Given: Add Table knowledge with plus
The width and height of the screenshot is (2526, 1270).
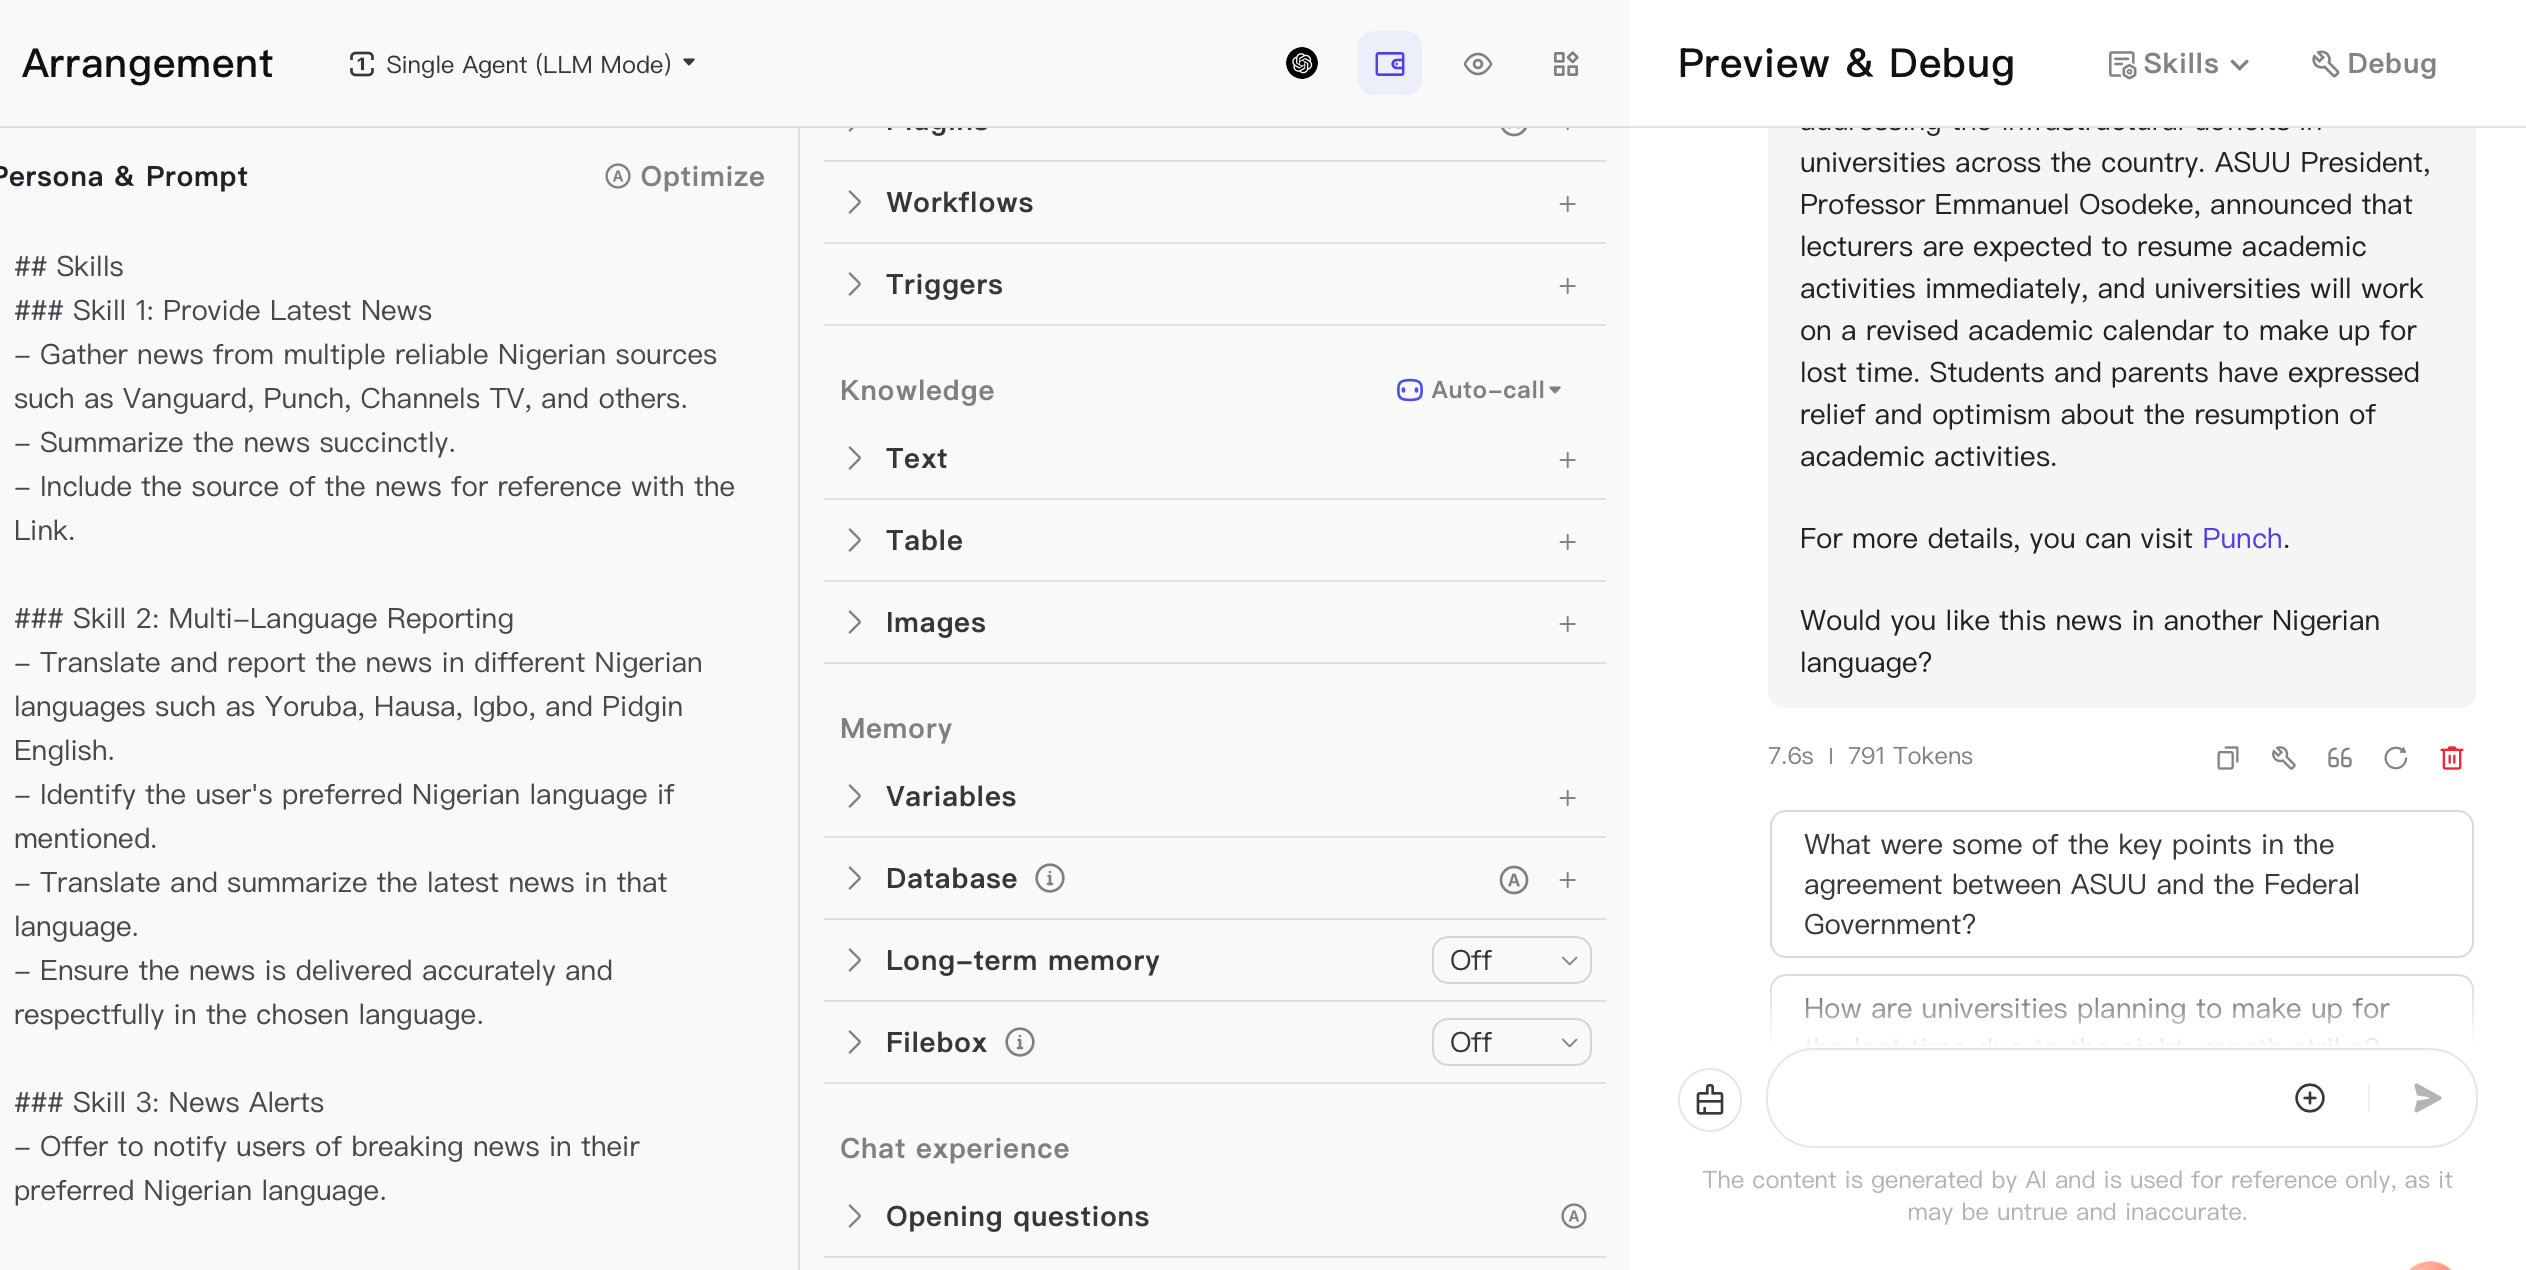Looking at the screenshot, I should click(1567, 542).
